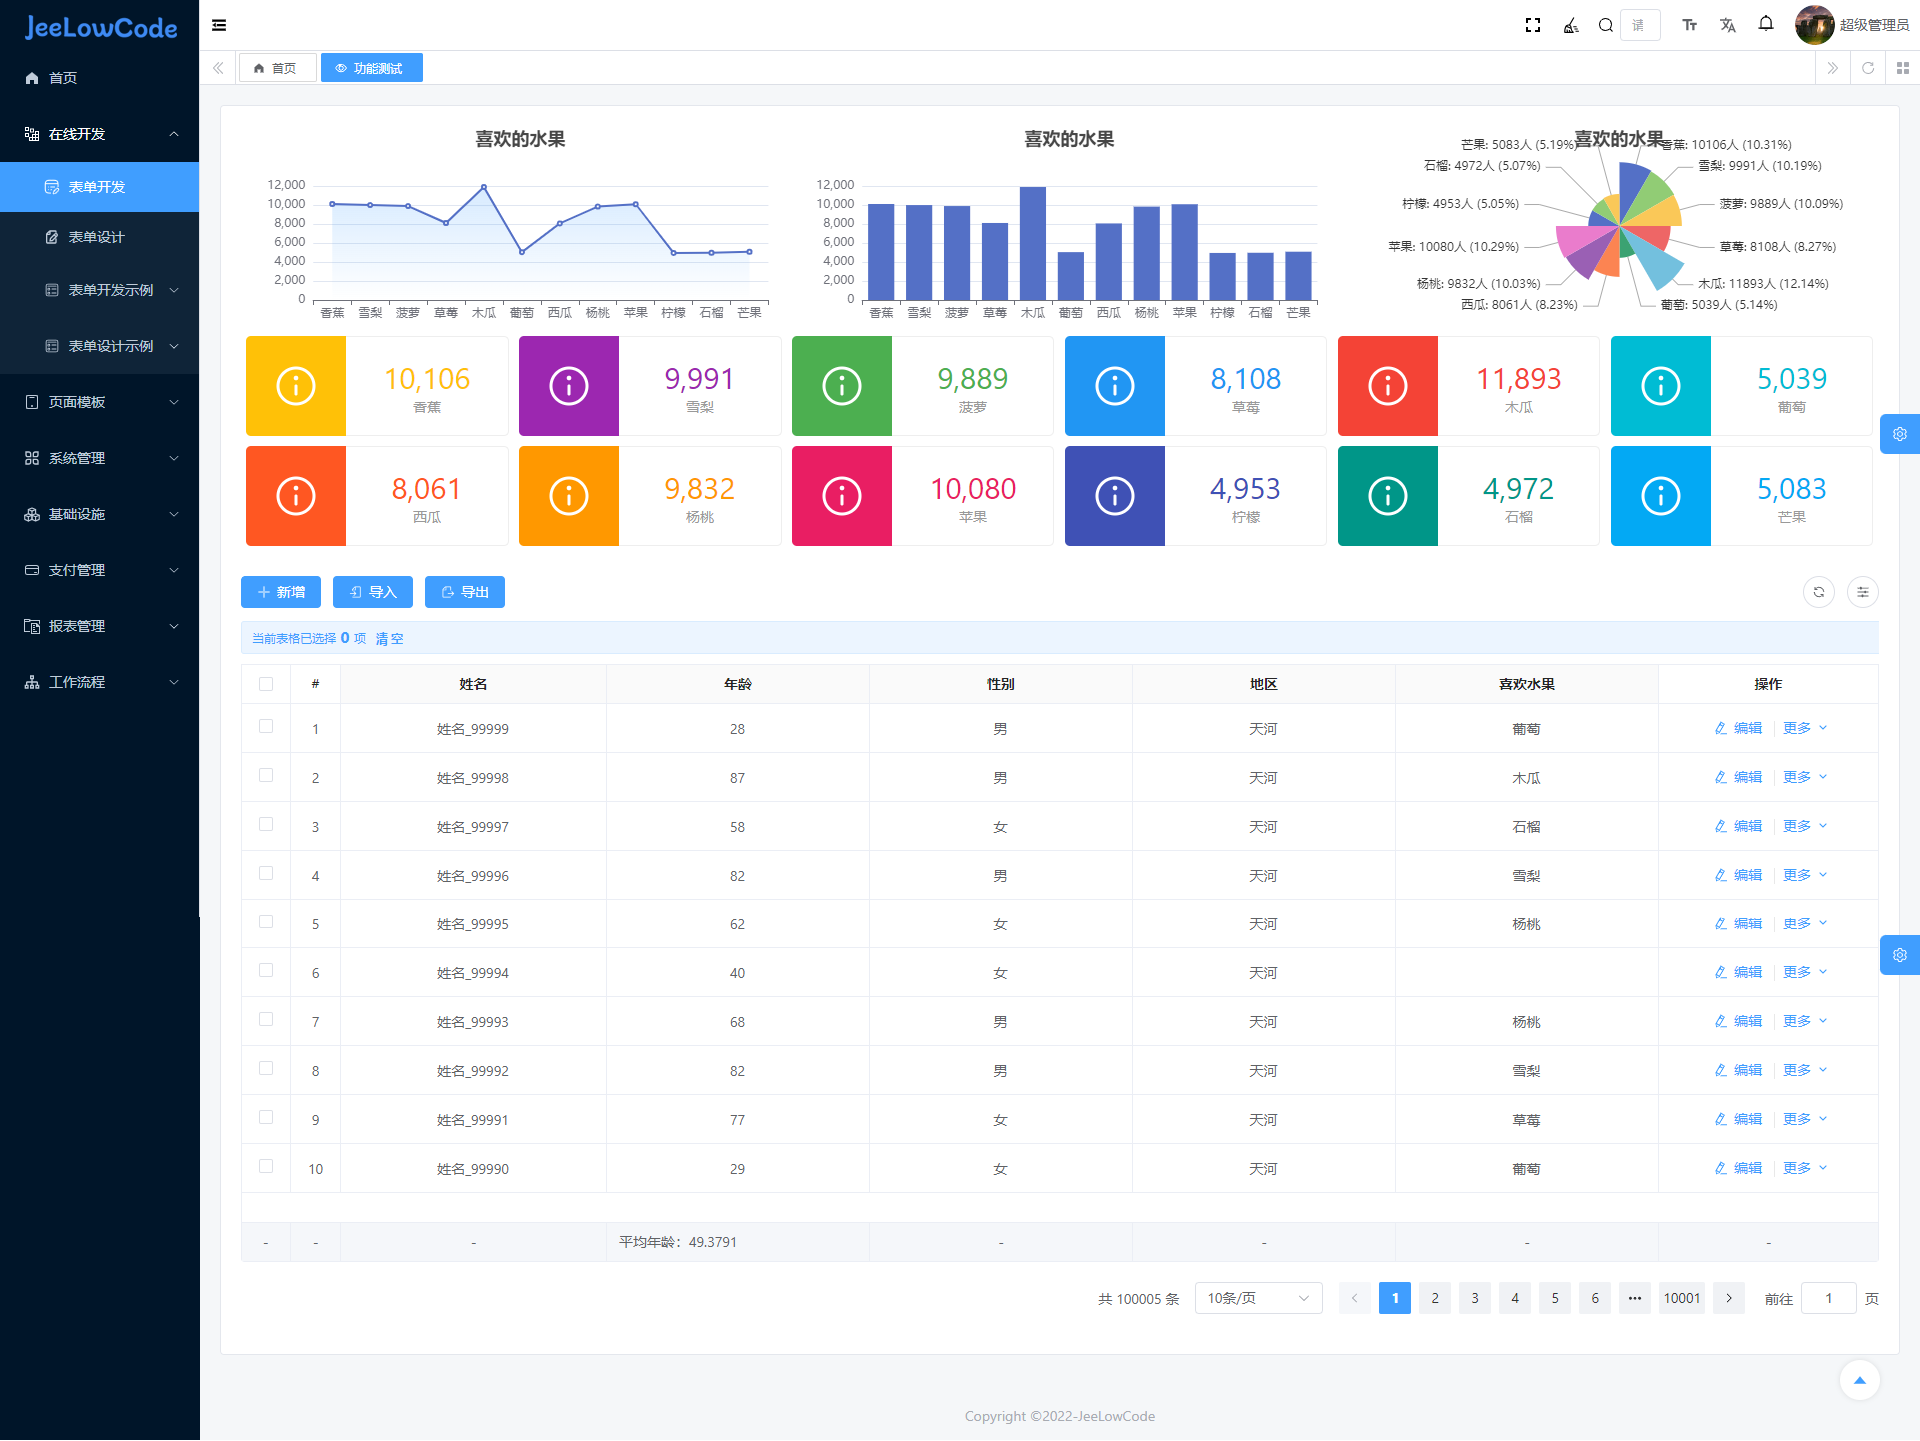The height and width of the screenshot is (1441, 1920).
Task: Check the select-all header checkbox
Action: (x=266, y=684)
